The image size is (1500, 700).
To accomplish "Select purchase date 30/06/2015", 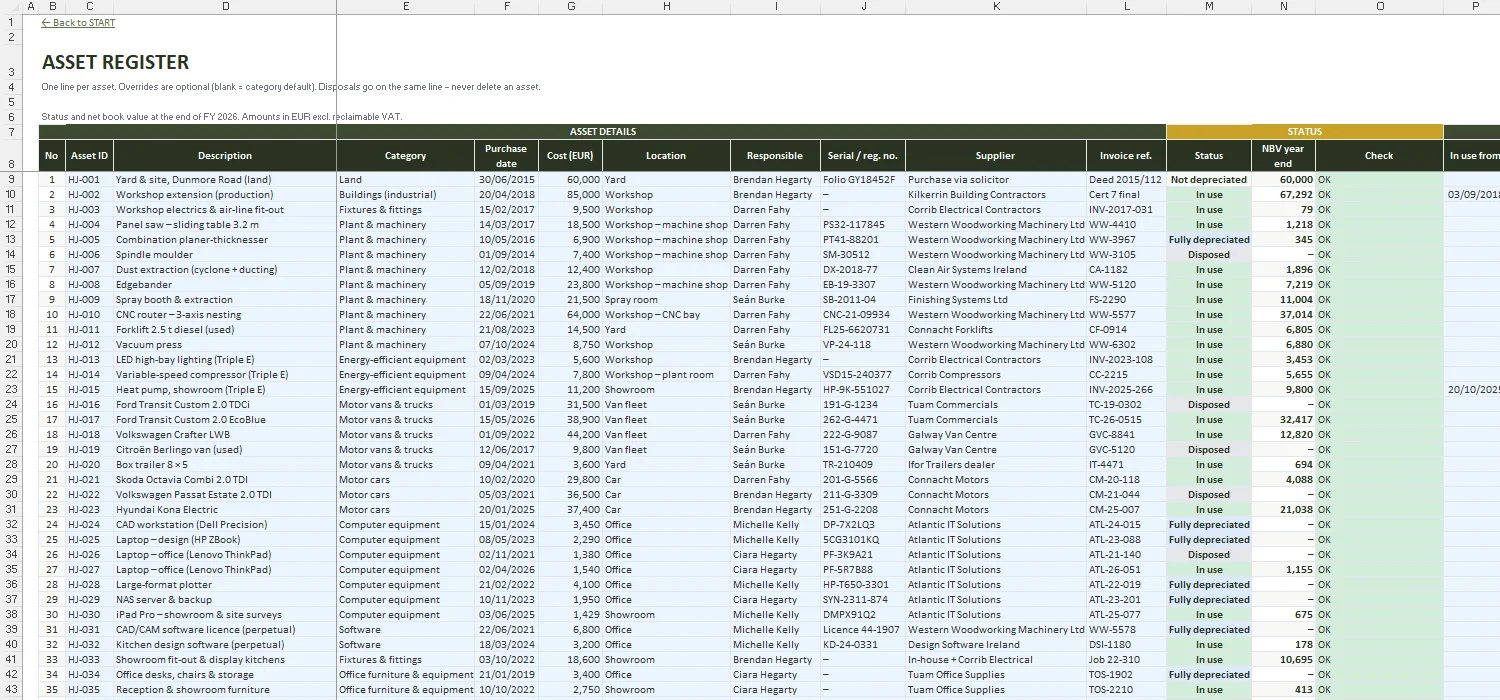I will pos(506,180).
